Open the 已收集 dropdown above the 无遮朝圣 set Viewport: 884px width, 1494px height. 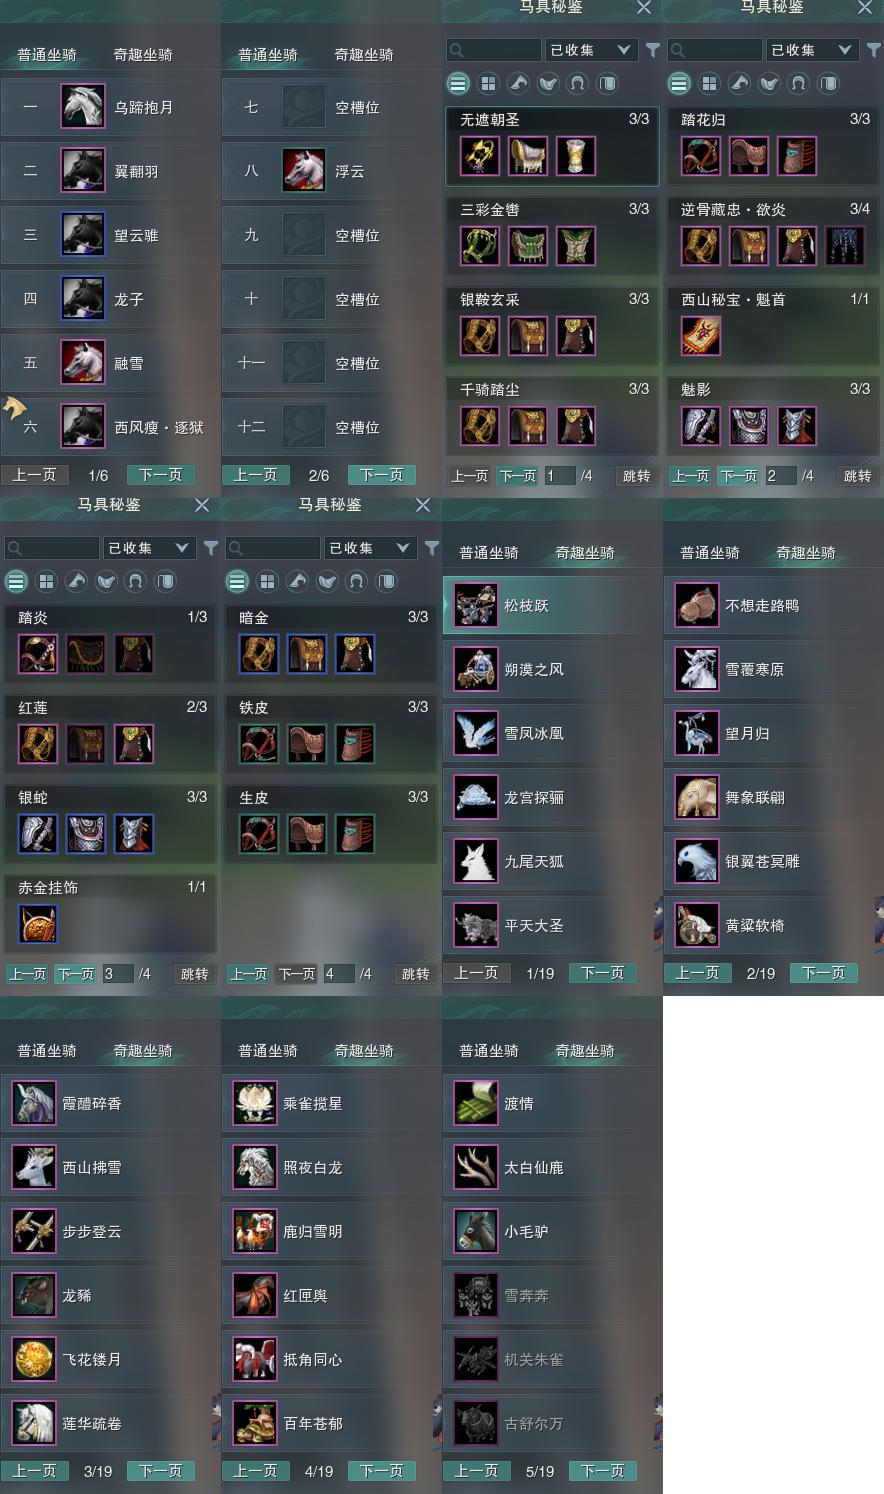coord(591,50)
